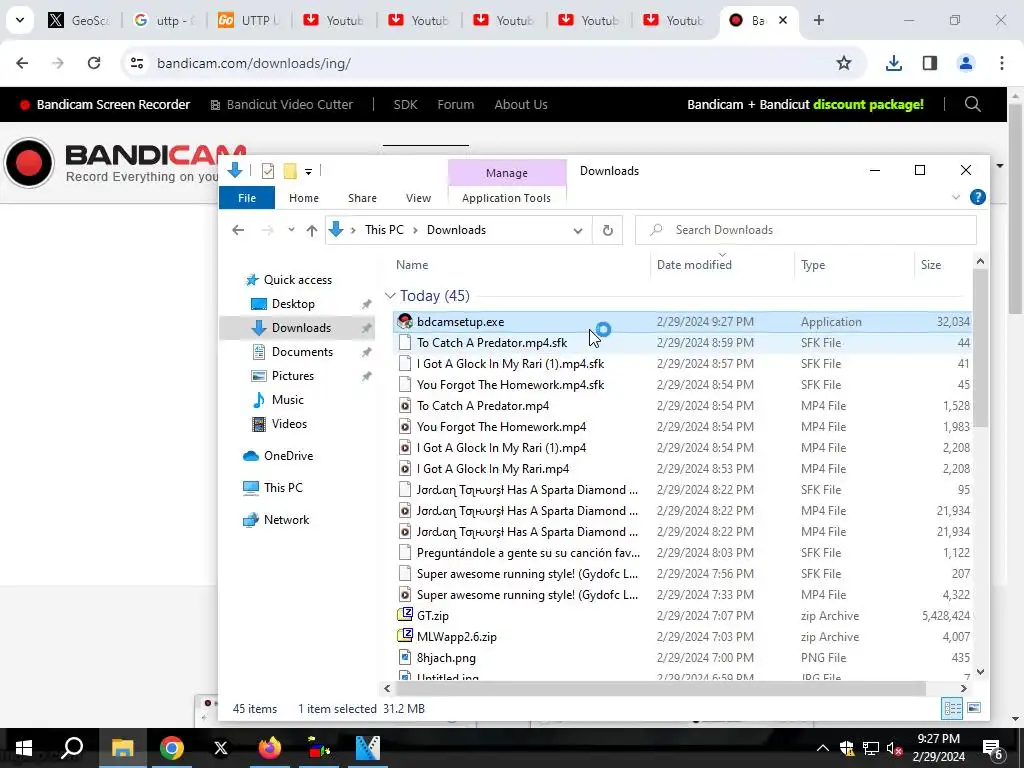
Task: Select 8hjach.png file
Action: point(446,658)
